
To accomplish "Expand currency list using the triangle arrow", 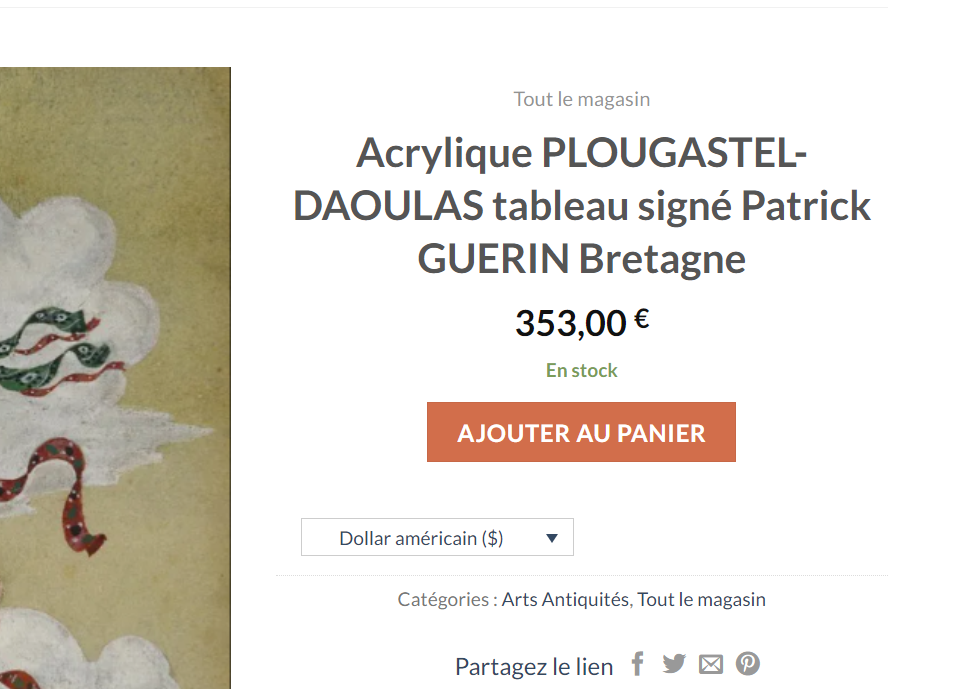I will coord(551,538).
